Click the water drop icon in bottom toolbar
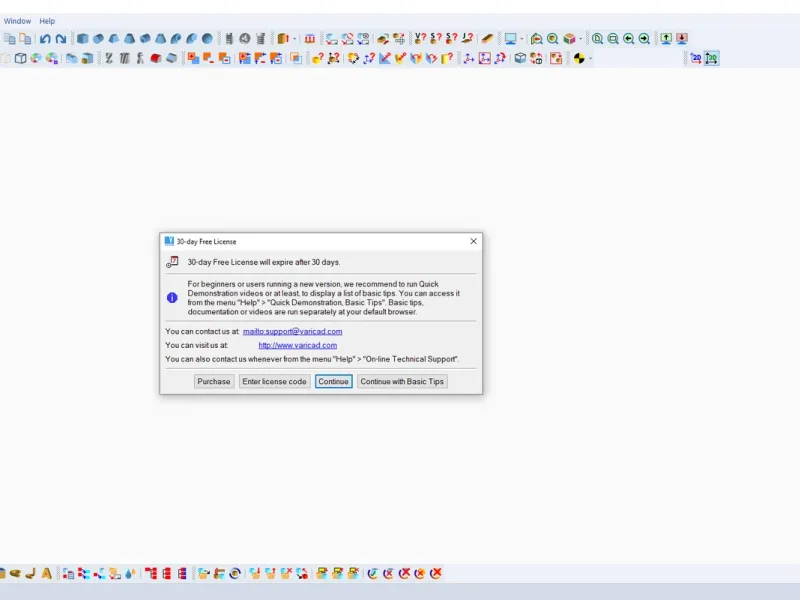 (x=131, y=573)
